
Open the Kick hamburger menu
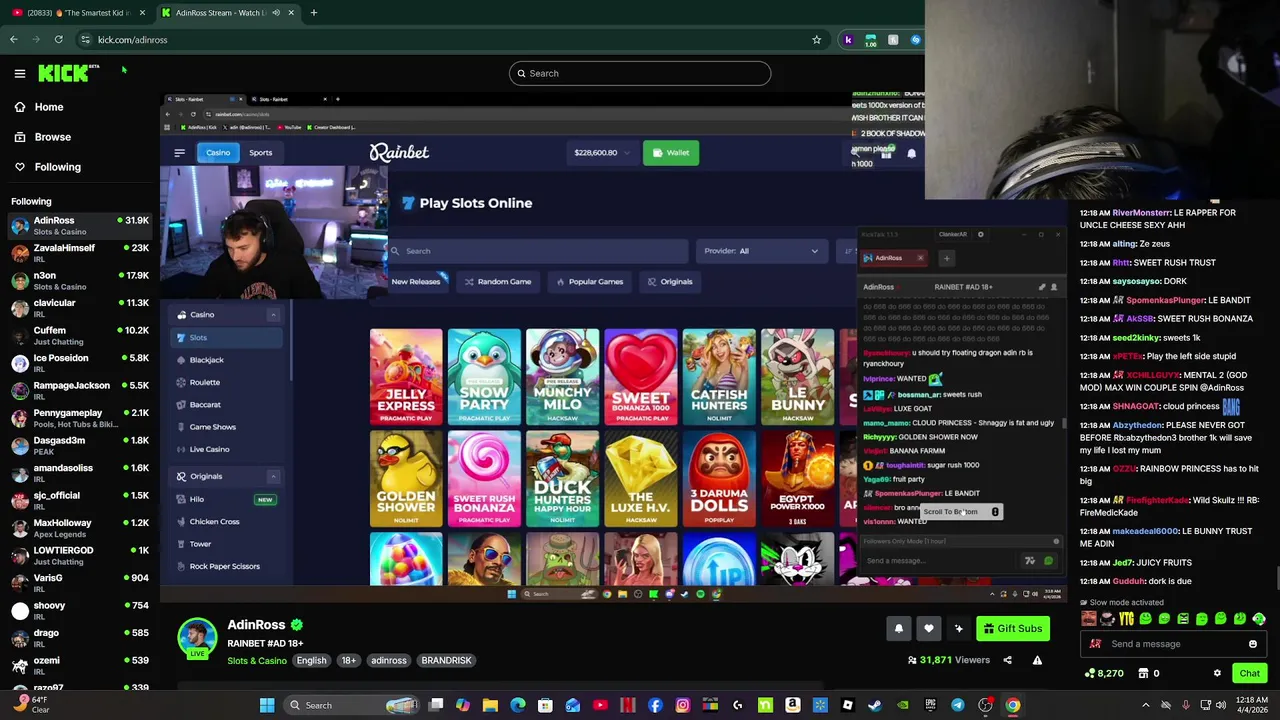20,73
